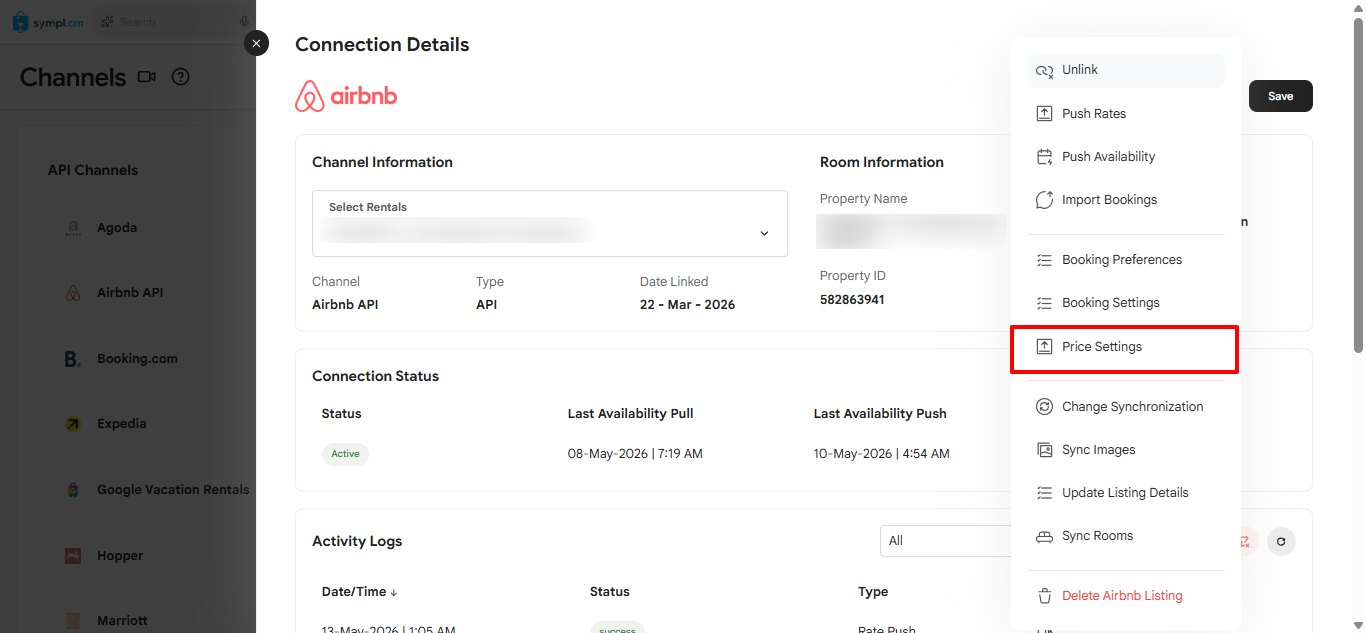Choose Sync Rooms option
Viewport: 1366px width, 633px height.
[x=1125, y=535]
